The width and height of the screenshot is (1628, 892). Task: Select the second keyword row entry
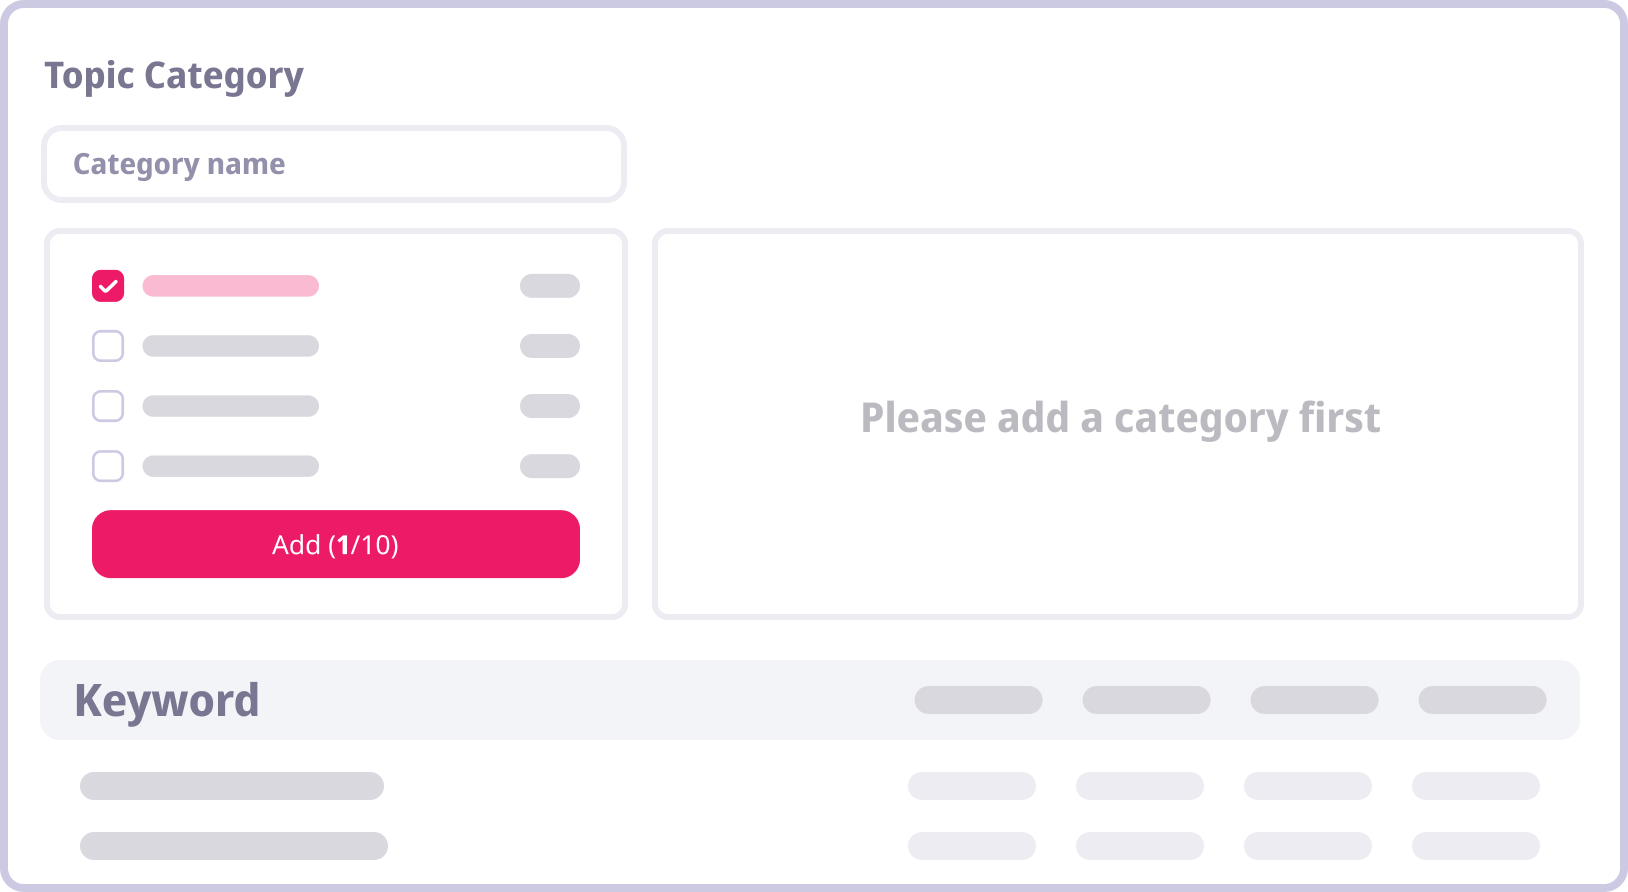(x=234, y=846)
